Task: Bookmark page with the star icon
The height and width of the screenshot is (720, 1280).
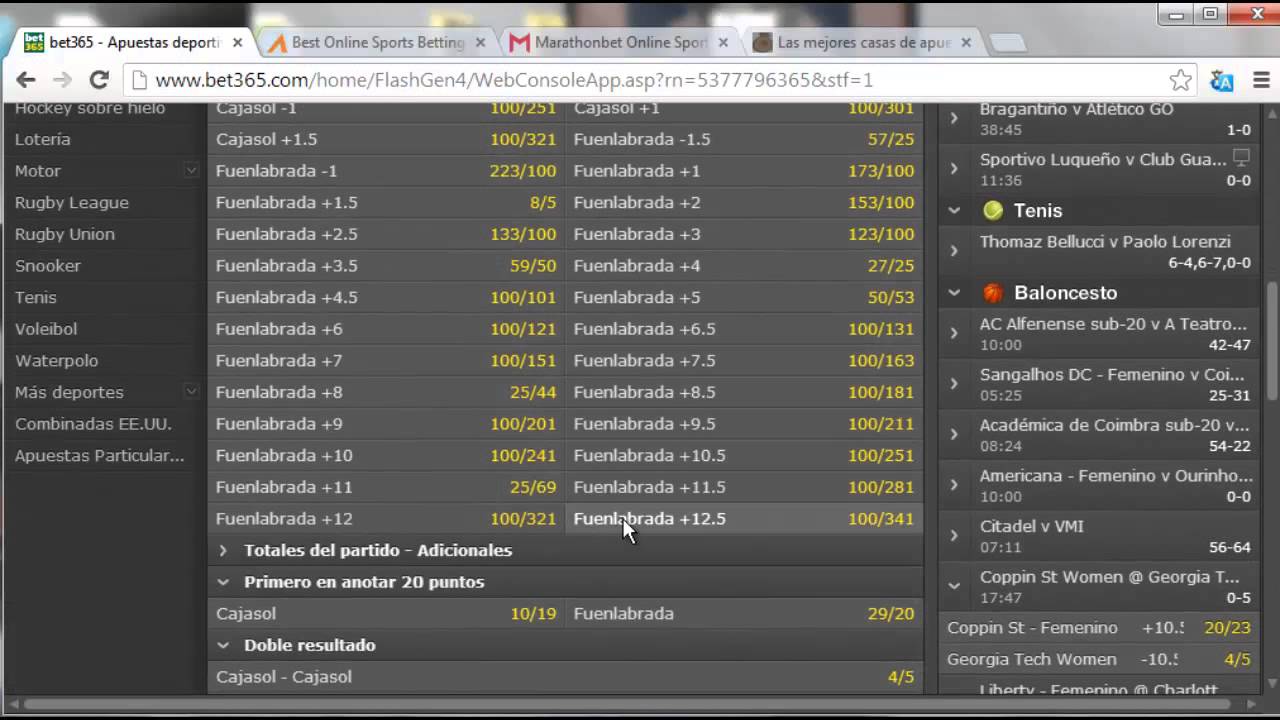Action: pos(1181,80)
